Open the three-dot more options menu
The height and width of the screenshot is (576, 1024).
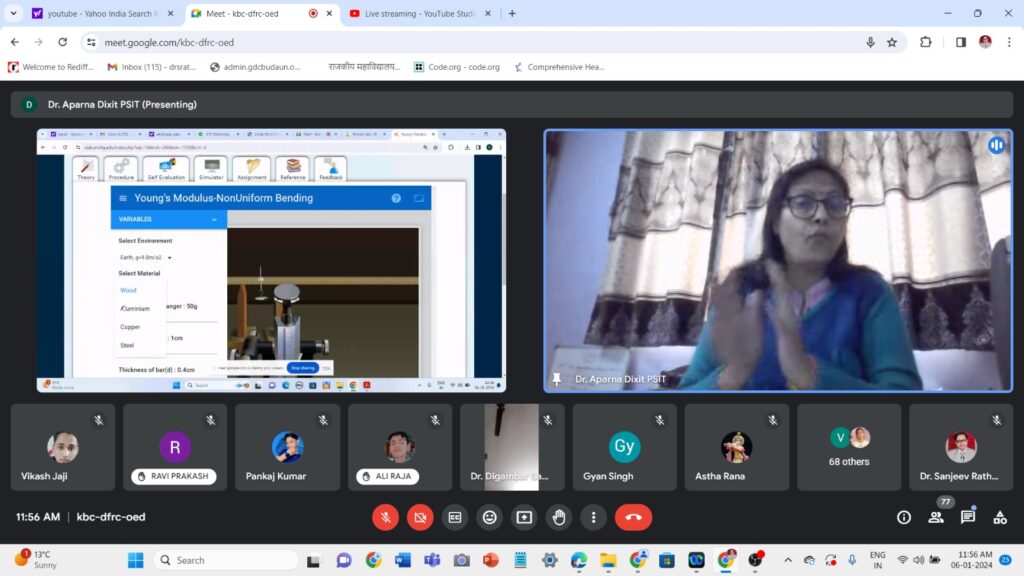tap(594, 517)
